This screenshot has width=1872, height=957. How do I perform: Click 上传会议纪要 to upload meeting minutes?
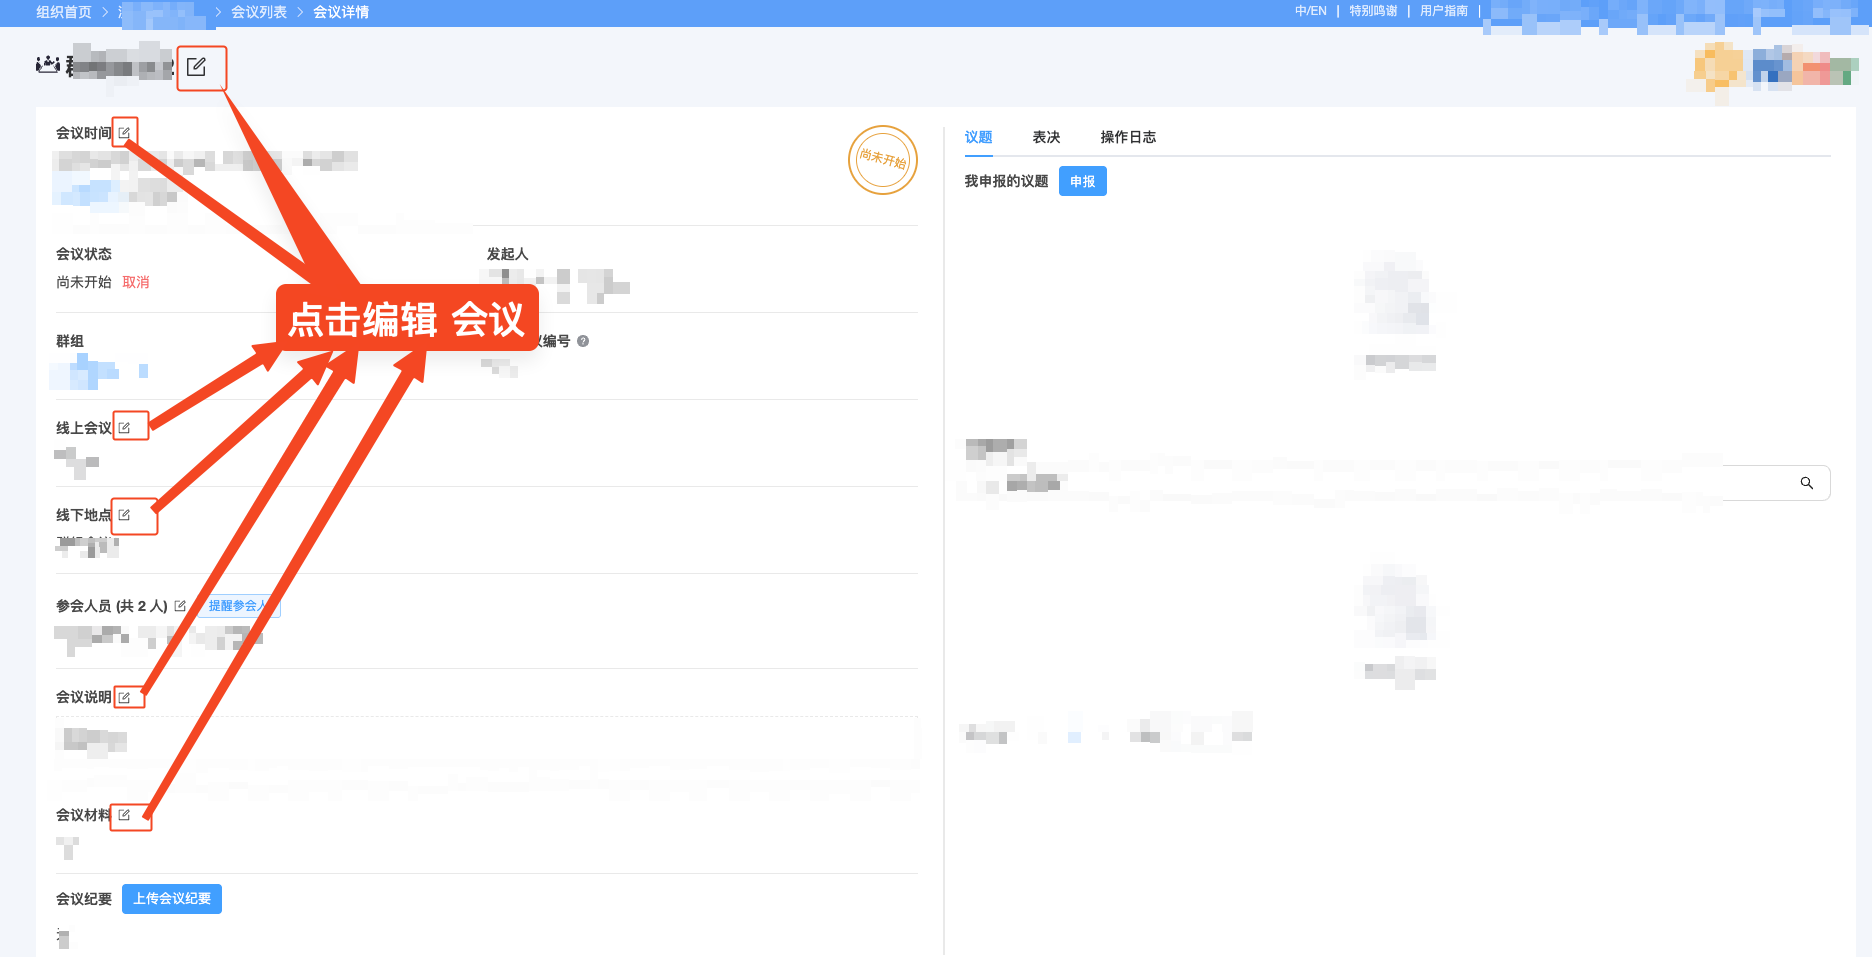tap(171, 898)
